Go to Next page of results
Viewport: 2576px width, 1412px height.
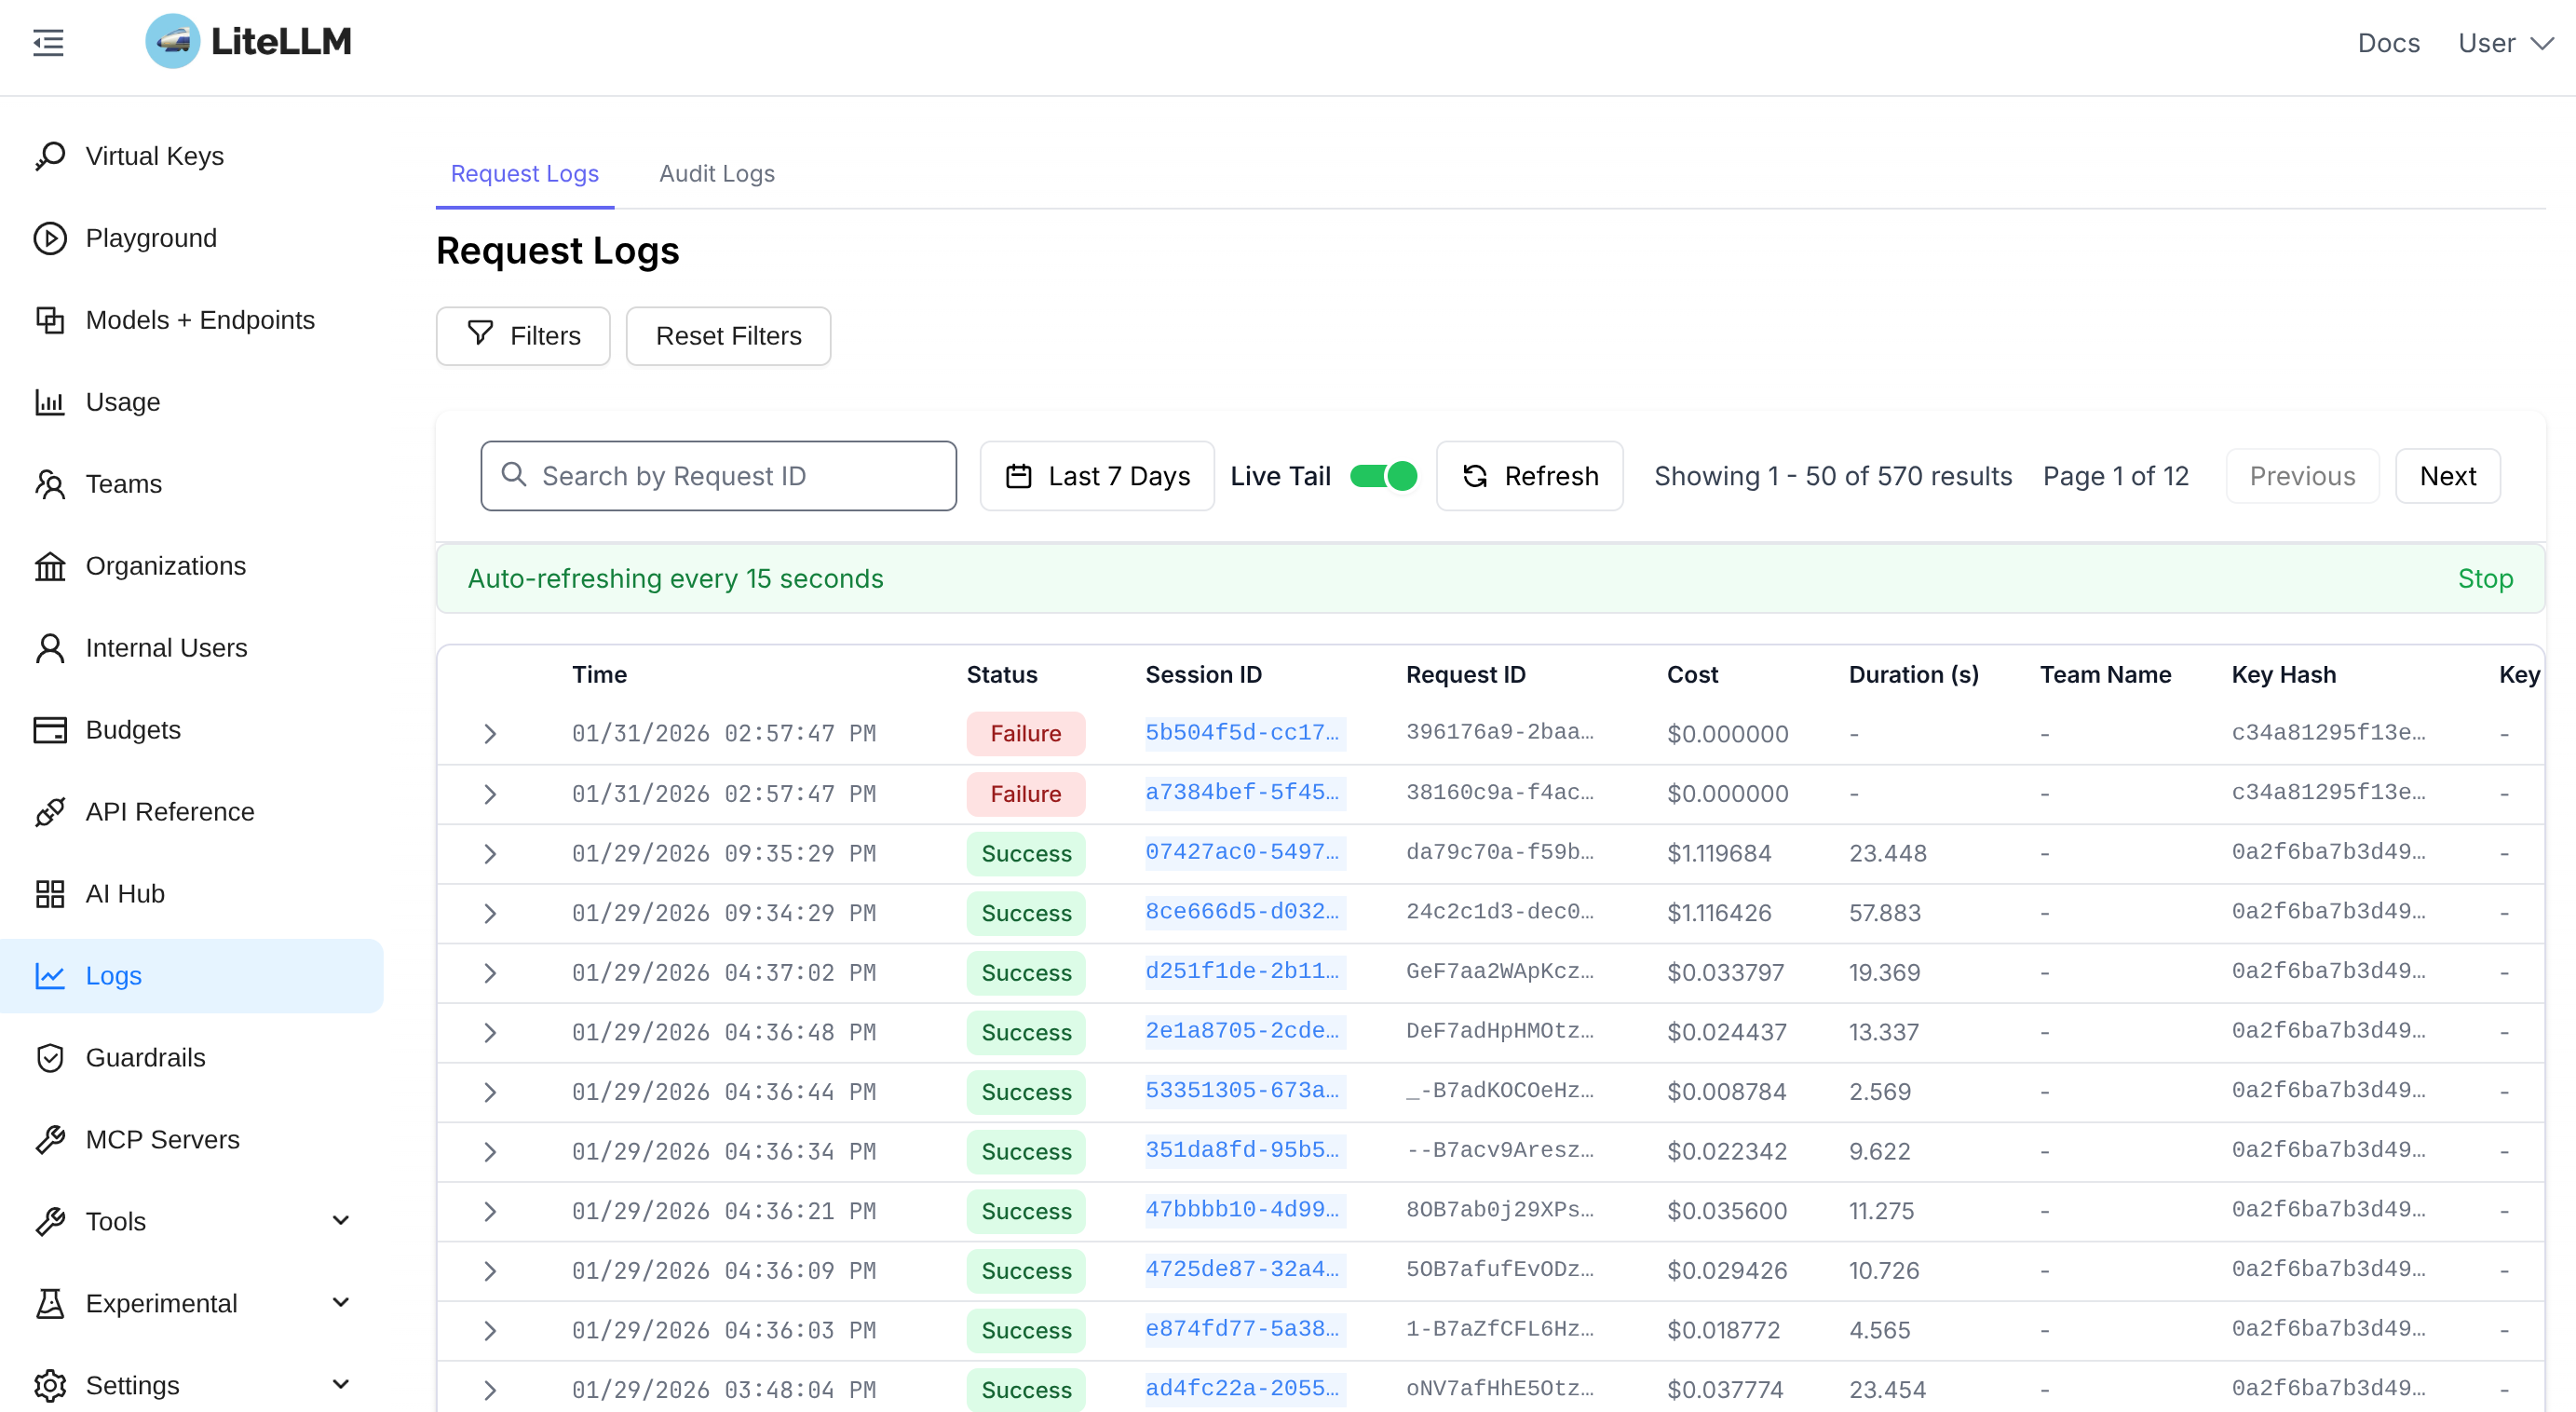[x=2448, y=476]
